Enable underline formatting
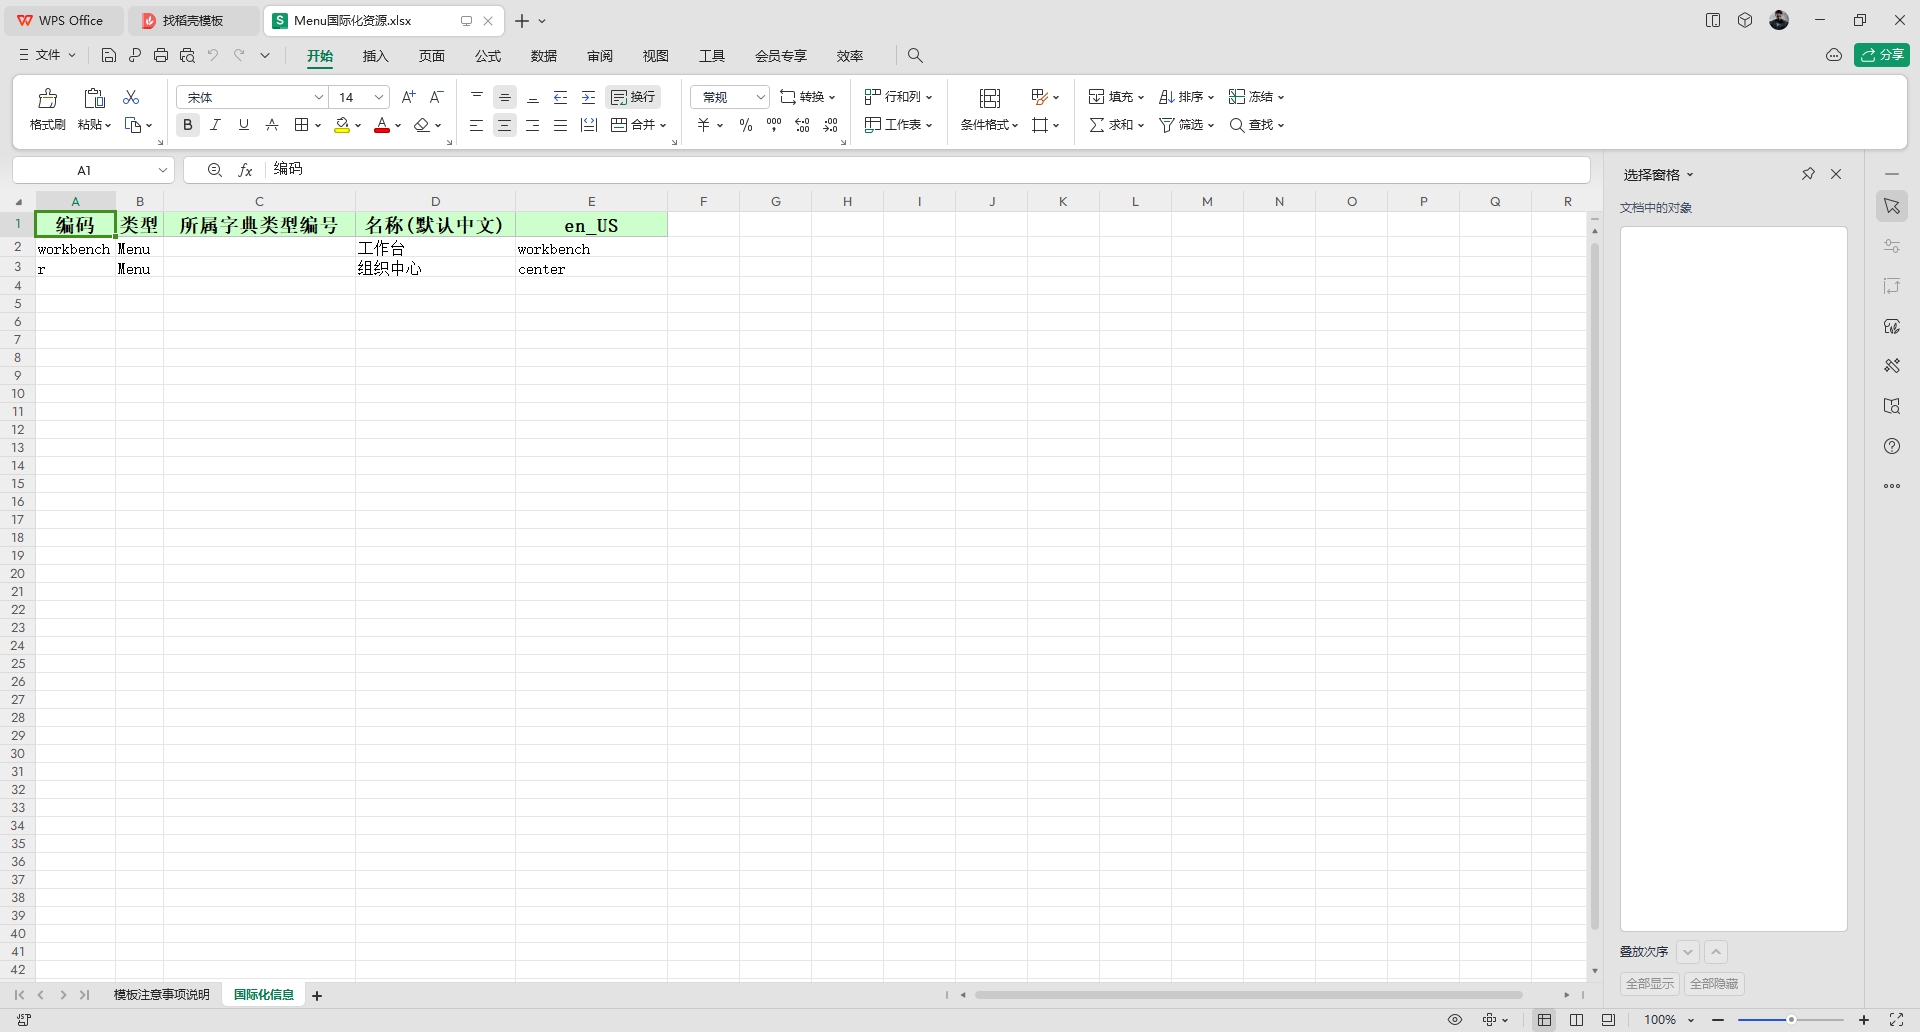1920x1032 pixels. click(243, 124)
